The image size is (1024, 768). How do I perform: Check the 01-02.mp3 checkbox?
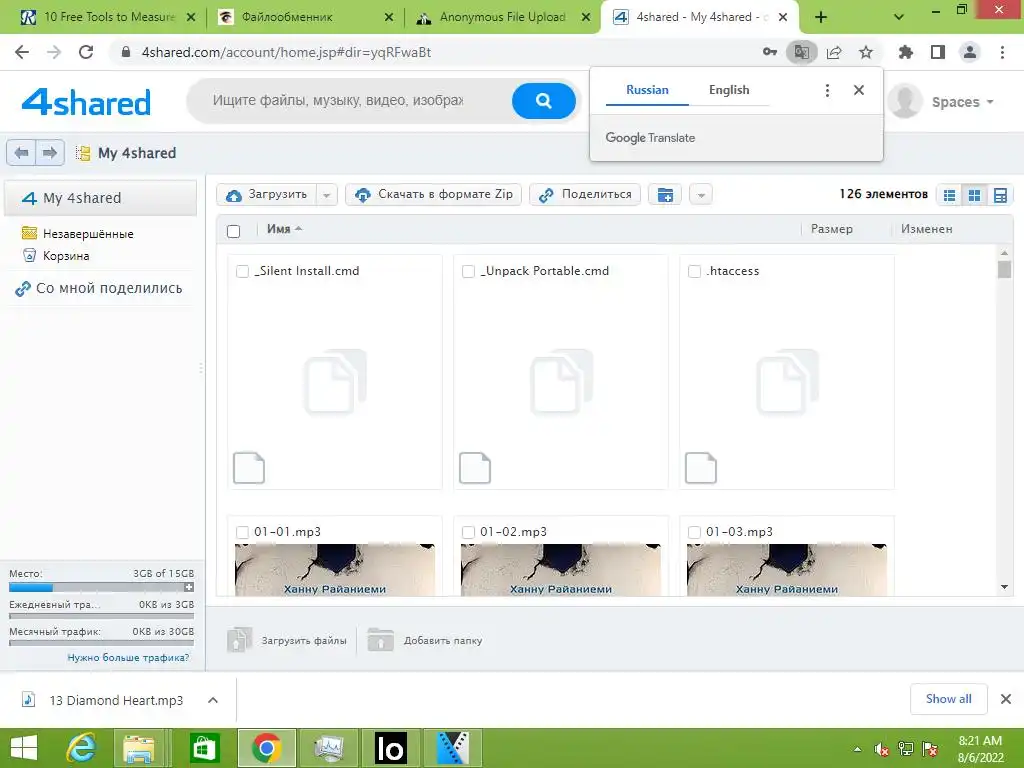point(468,532)
